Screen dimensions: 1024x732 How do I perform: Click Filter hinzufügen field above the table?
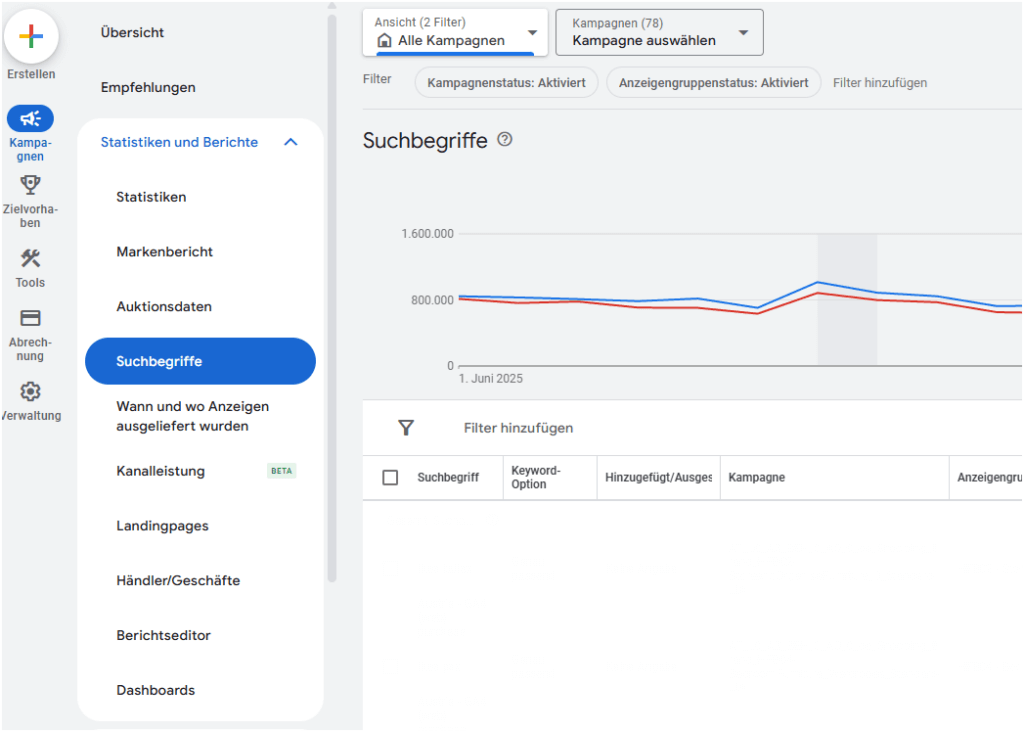(519, 428)
